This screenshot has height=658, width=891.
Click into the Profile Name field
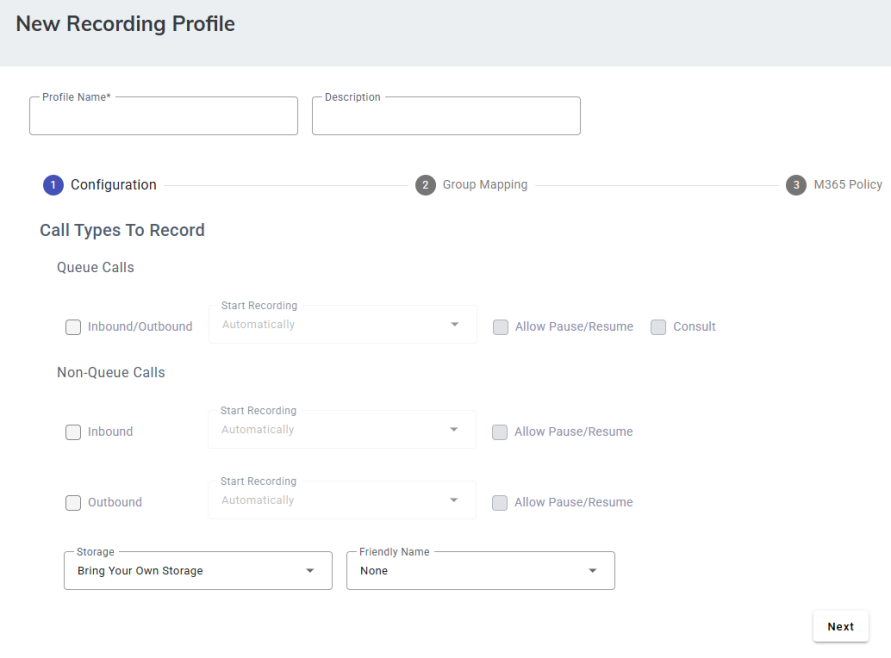pyautogui.click(x=164, y=117)
